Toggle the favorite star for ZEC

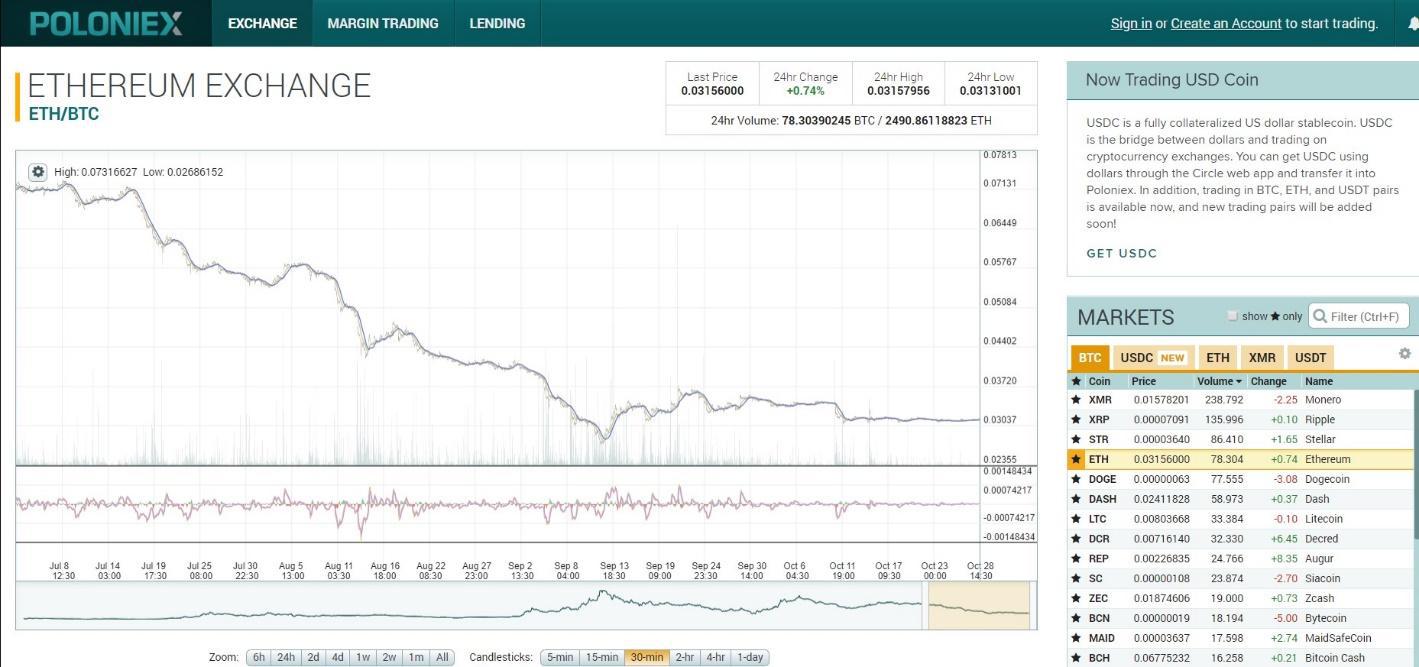tap(1076, 598)
